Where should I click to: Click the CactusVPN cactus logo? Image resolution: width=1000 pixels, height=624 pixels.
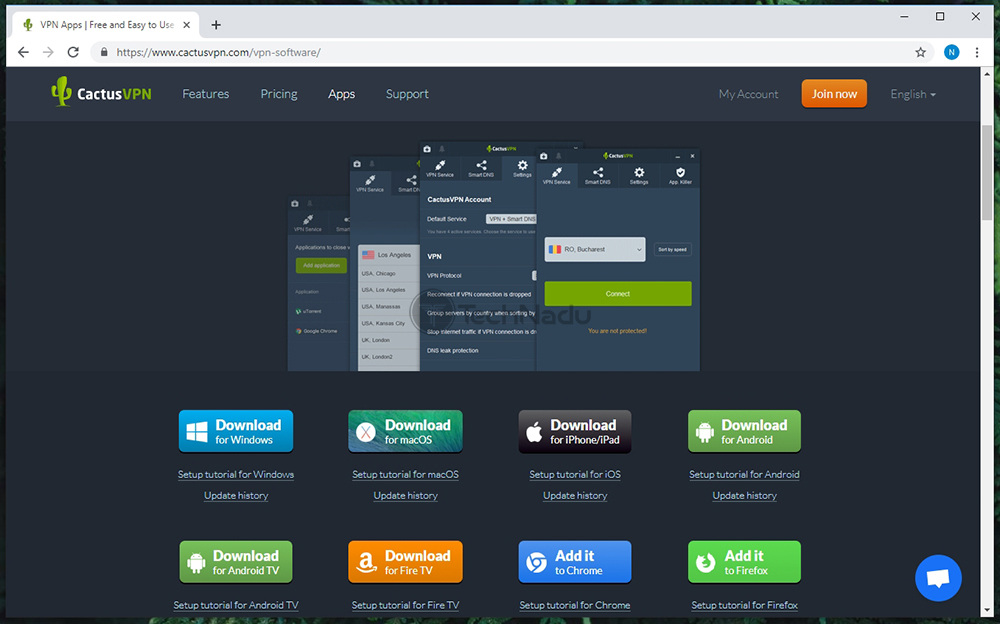tap(62, 92)
